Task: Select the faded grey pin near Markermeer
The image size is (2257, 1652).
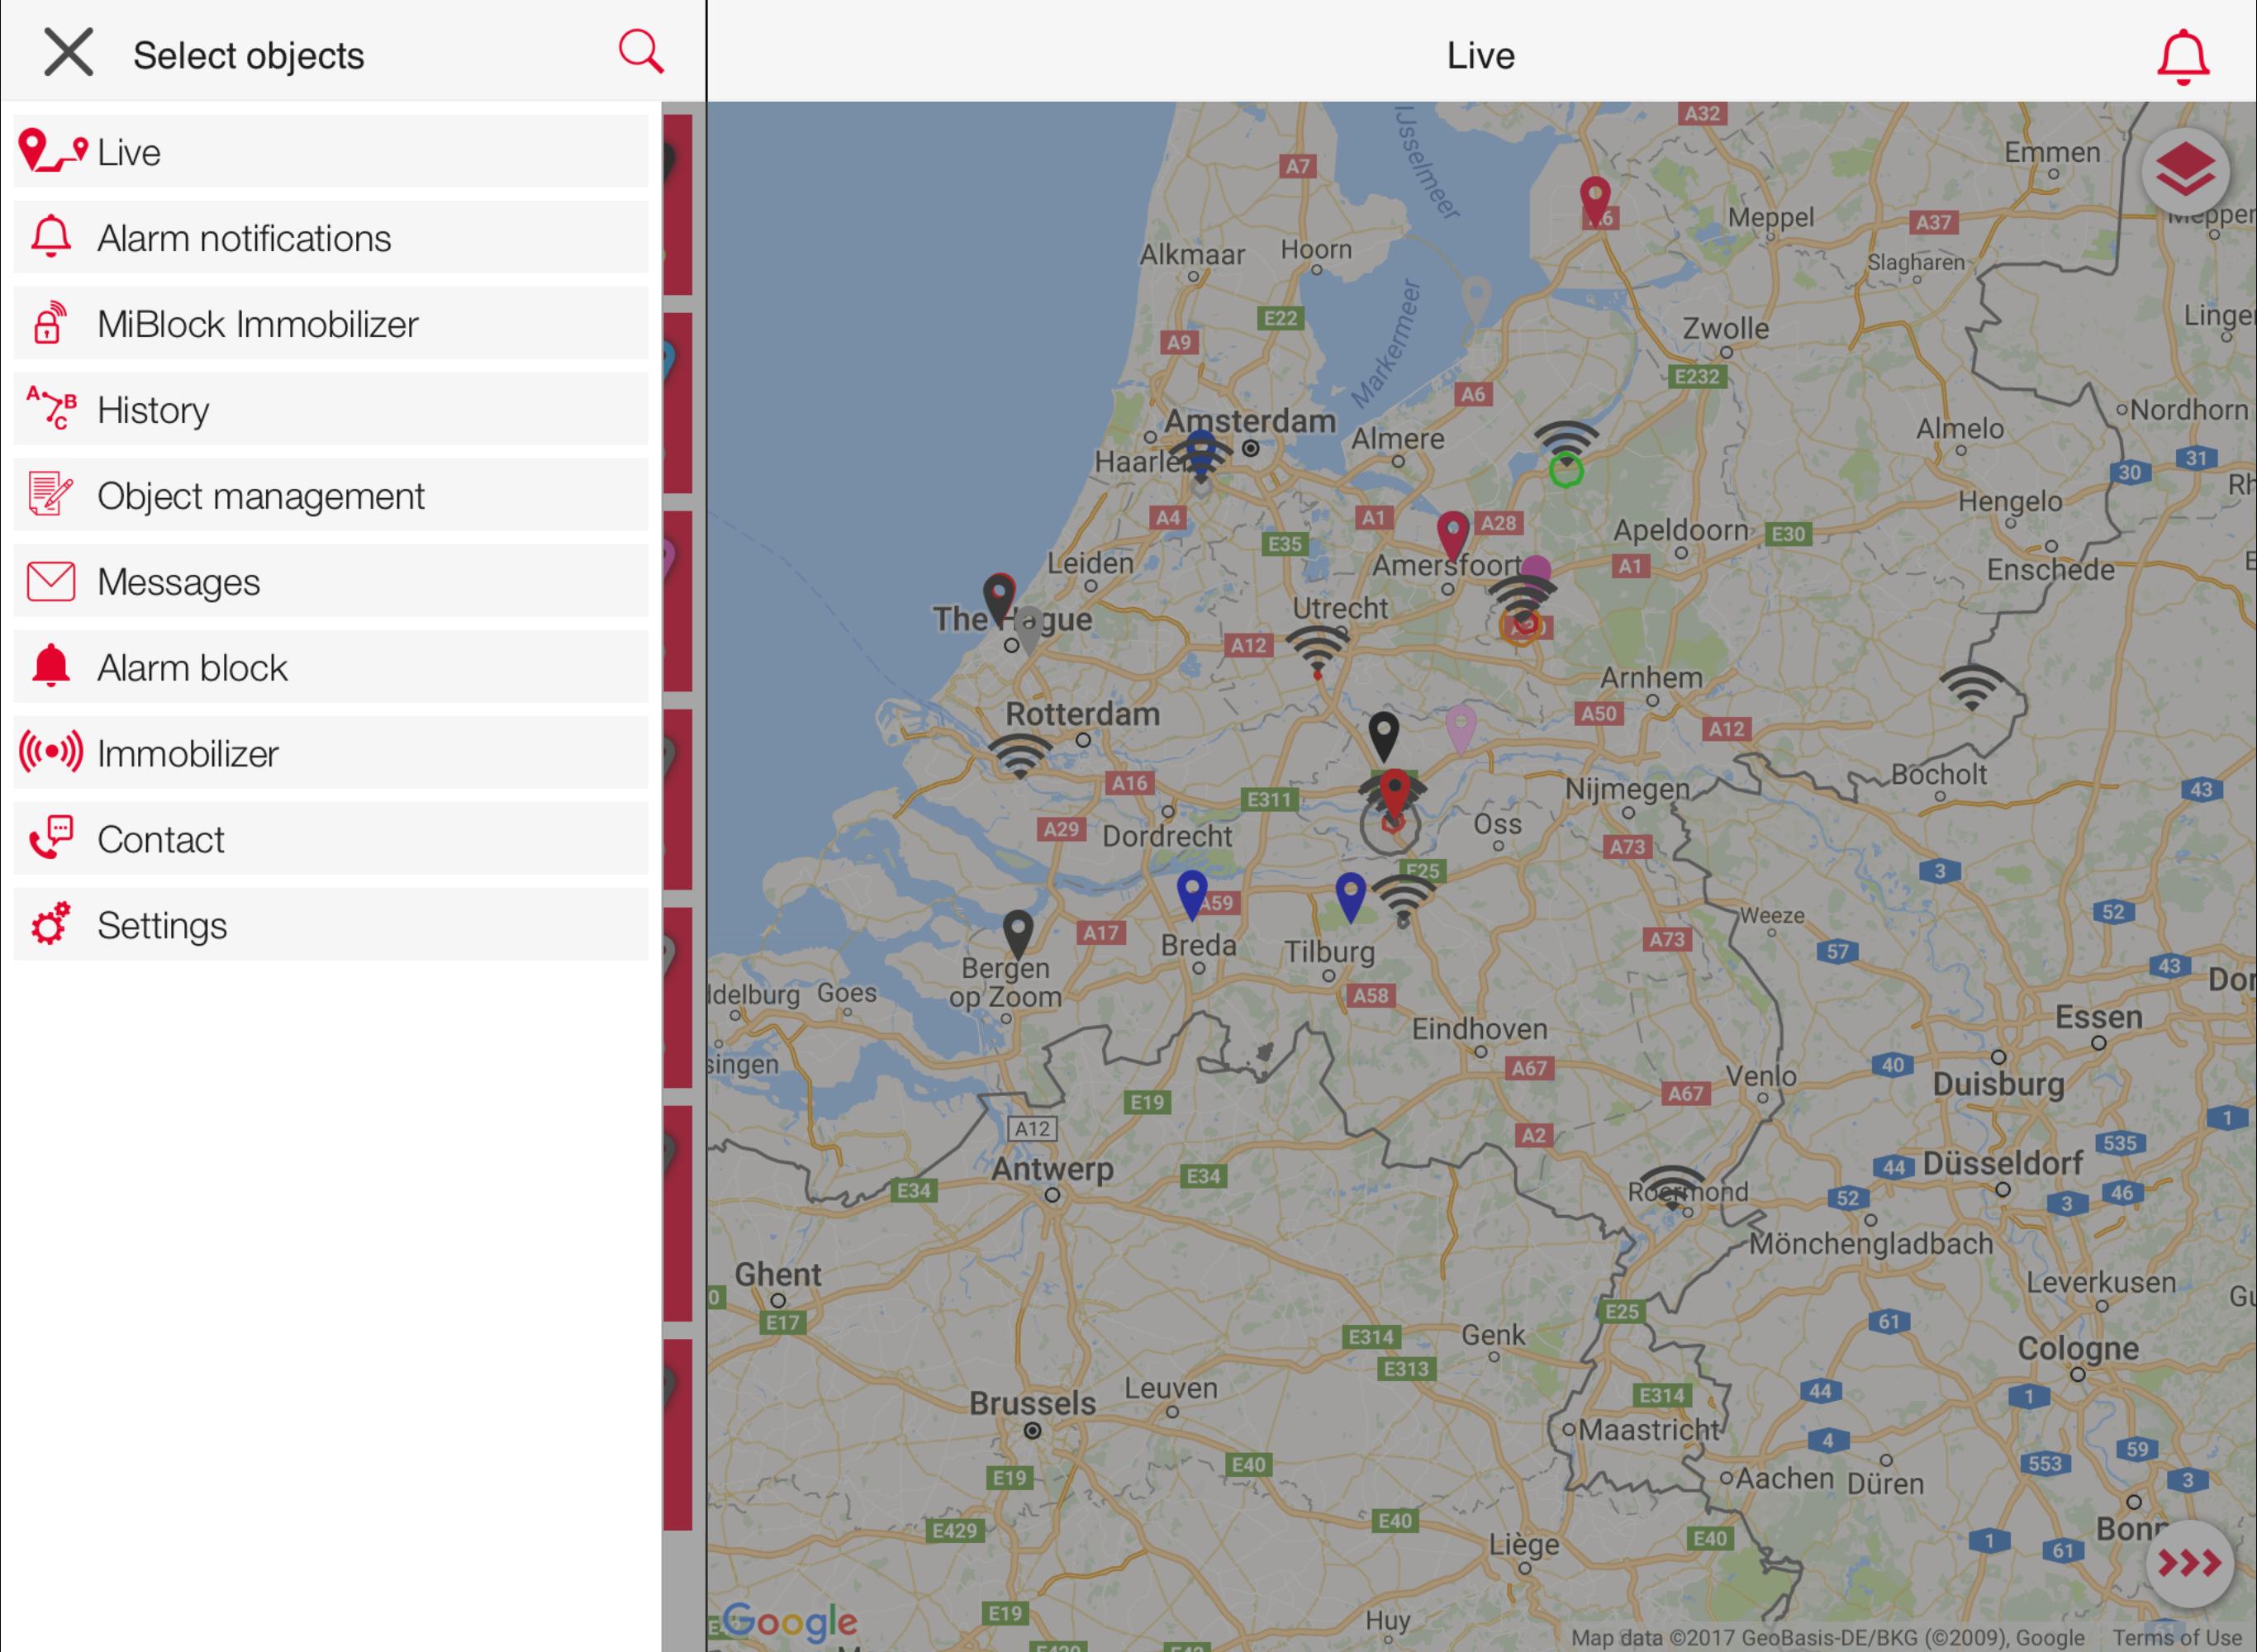Action: tap(1476, 301)
